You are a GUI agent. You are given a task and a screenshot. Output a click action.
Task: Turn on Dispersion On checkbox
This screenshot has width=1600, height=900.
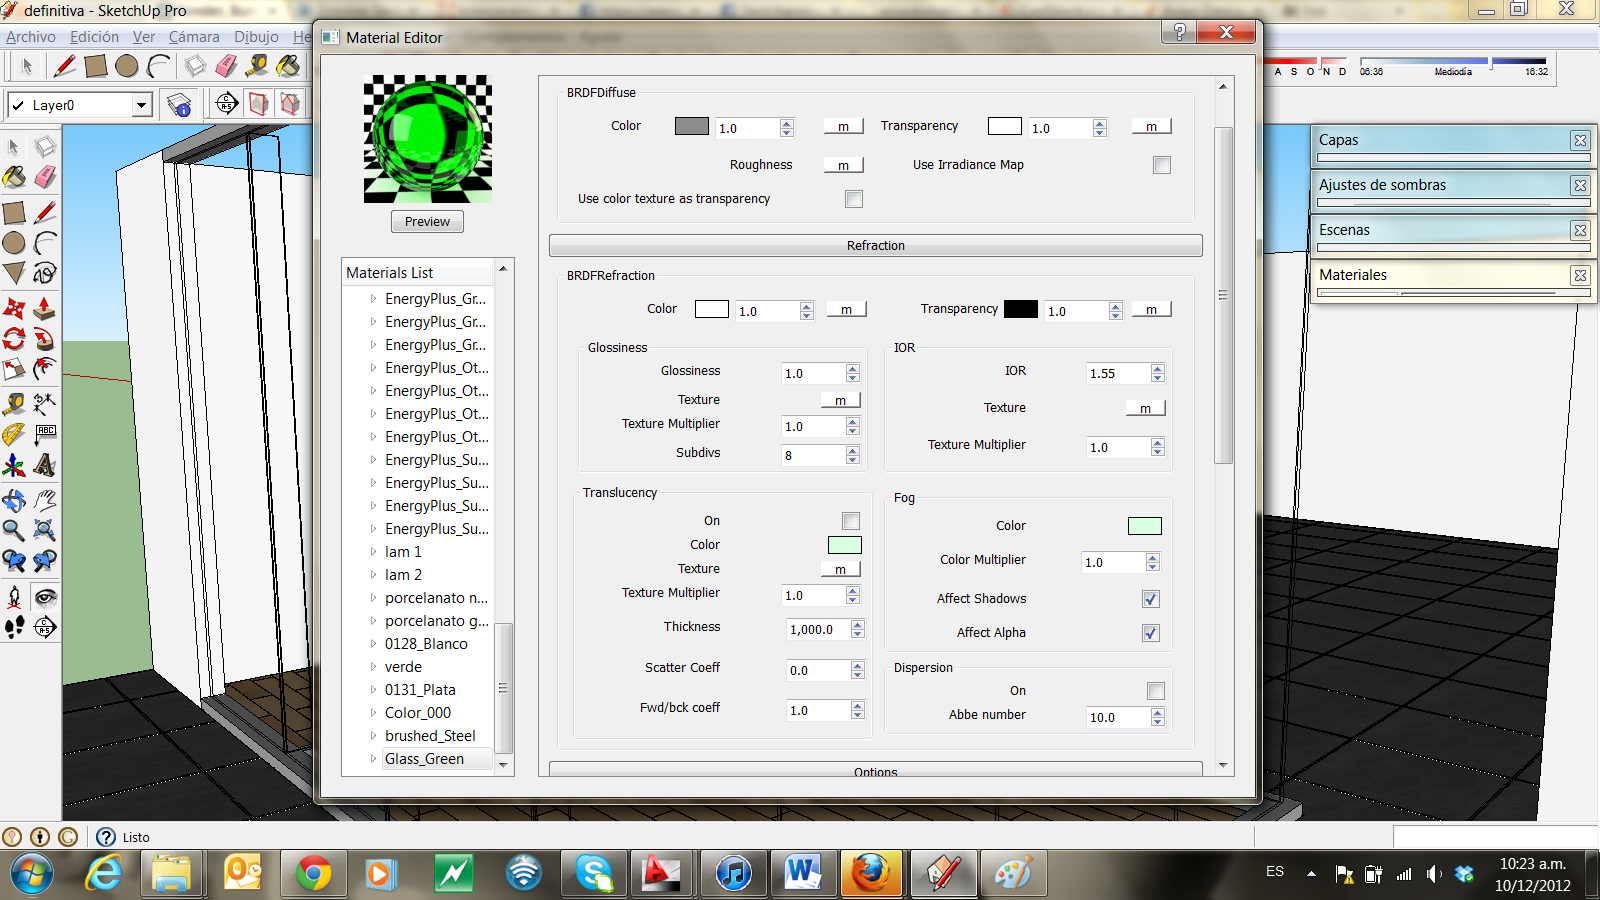pos(1156,691)
